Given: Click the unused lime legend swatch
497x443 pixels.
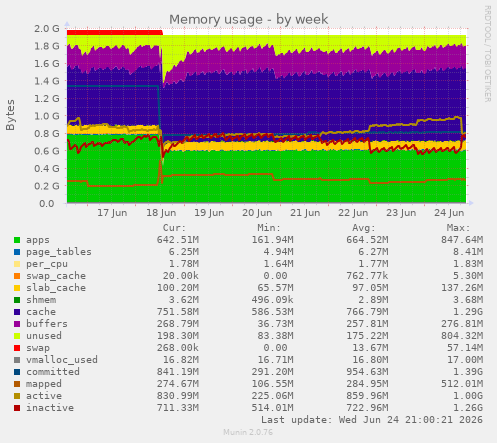Looking at the screenshot, I should [17, 336].
